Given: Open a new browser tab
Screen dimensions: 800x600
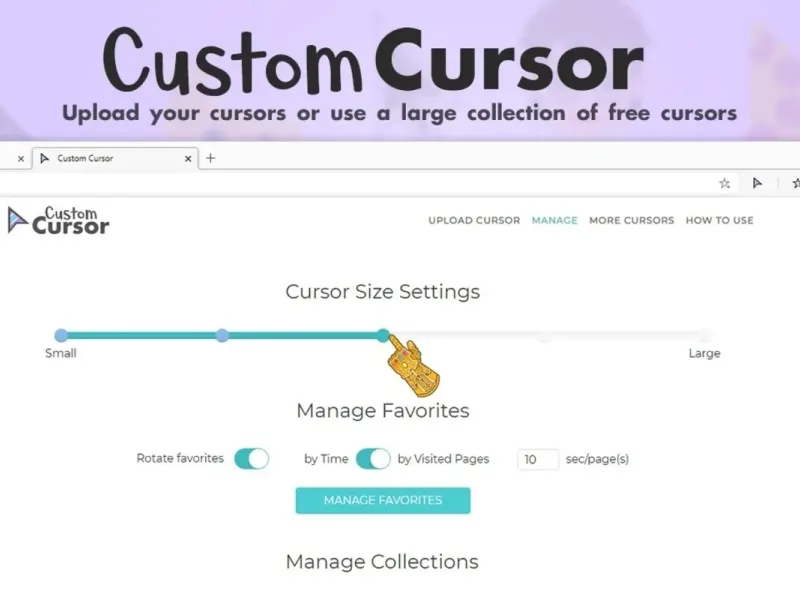Looking at the screenshot, I should pyautogui.click(x=210, y=158).
